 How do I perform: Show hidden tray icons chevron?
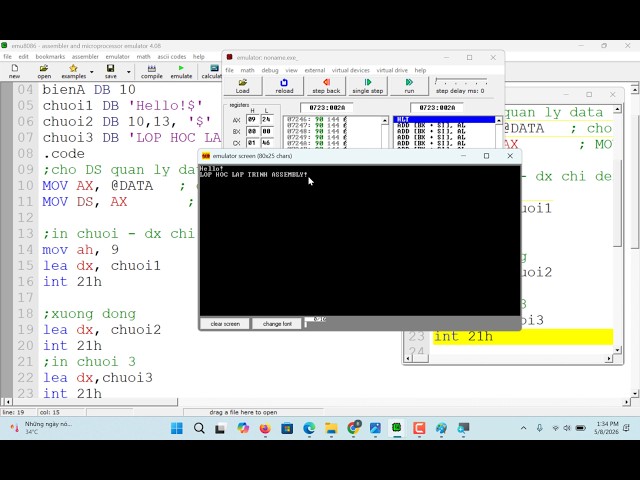(524, 428)
